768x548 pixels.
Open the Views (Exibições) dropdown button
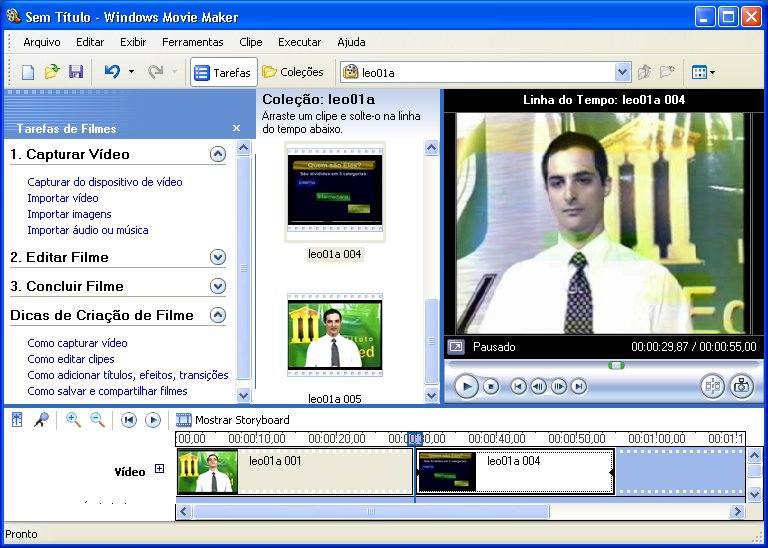[x=703, y=72]
